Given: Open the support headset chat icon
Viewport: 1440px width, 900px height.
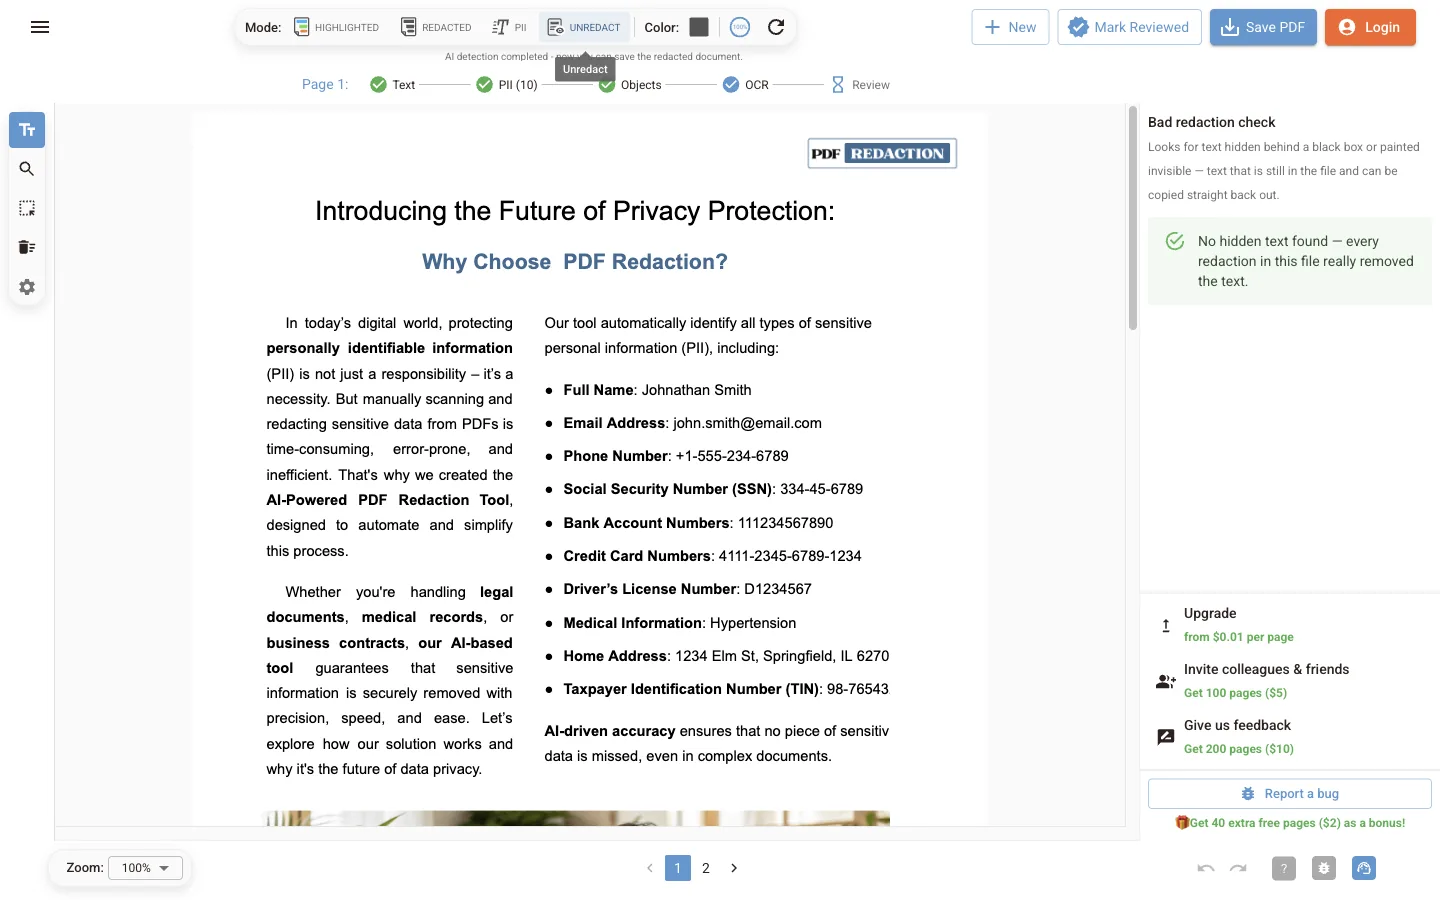Looking at the screenshot, I should [x=1364, y=868].
